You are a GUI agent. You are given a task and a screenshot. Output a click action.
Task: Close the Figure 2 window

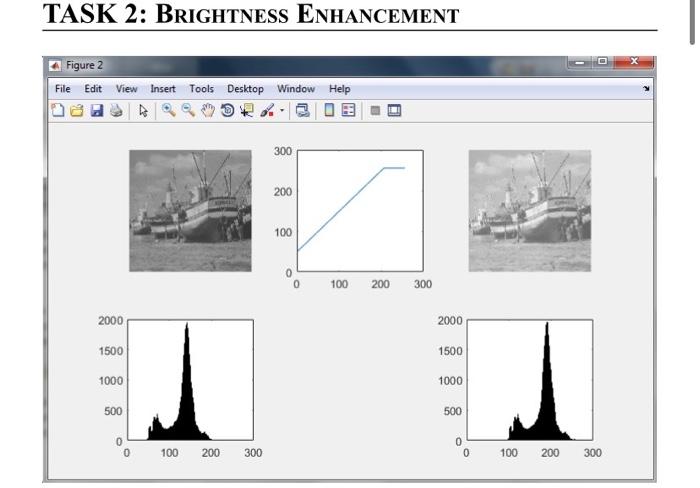coord(634,62)
